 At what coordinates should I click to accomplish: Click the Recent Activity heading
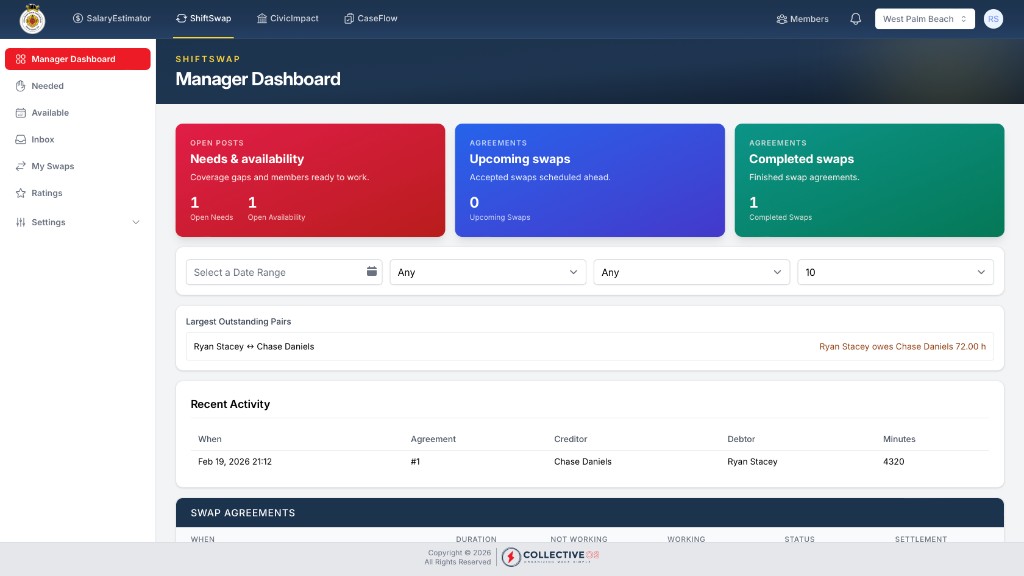click(x=230, y=404)
